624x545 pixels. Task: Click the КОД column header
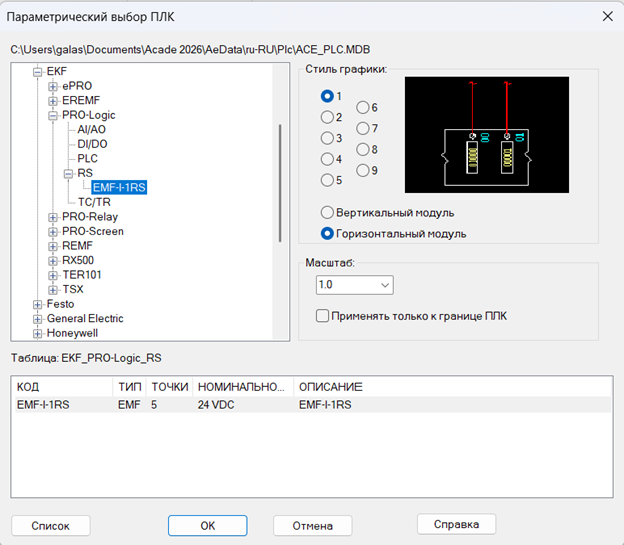[64, 387]
